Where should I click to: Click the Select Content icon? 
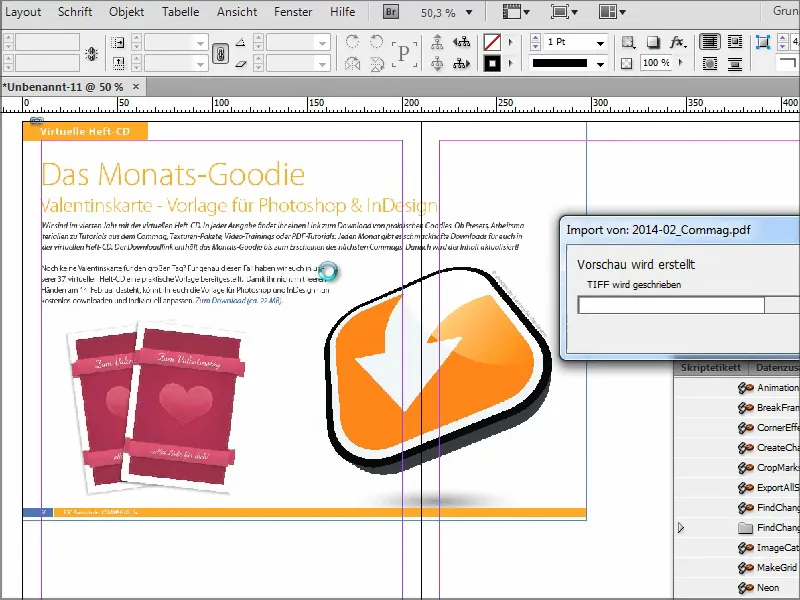pyautogui.click(x=437, y=64)
